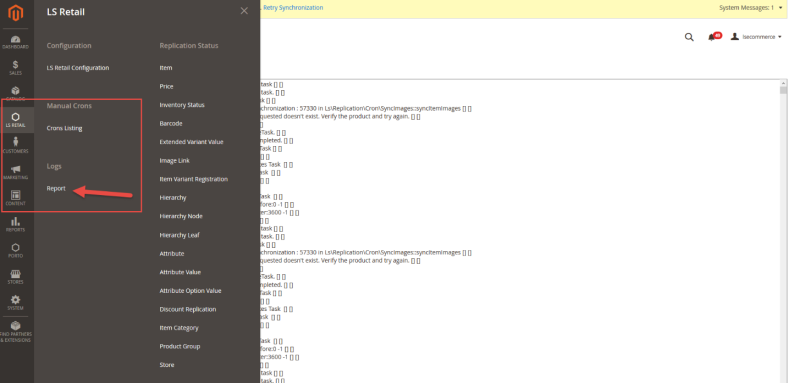Open the Dashboard sidebar icon

(15, 41)
